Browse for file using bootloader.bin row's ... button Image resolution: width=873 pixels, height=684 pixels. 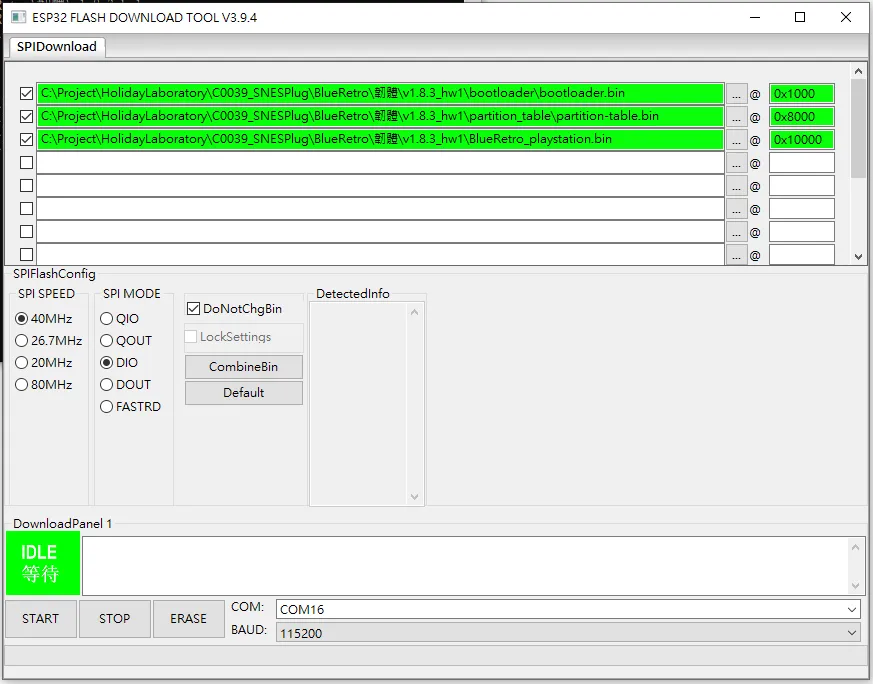tap(736, 94)
